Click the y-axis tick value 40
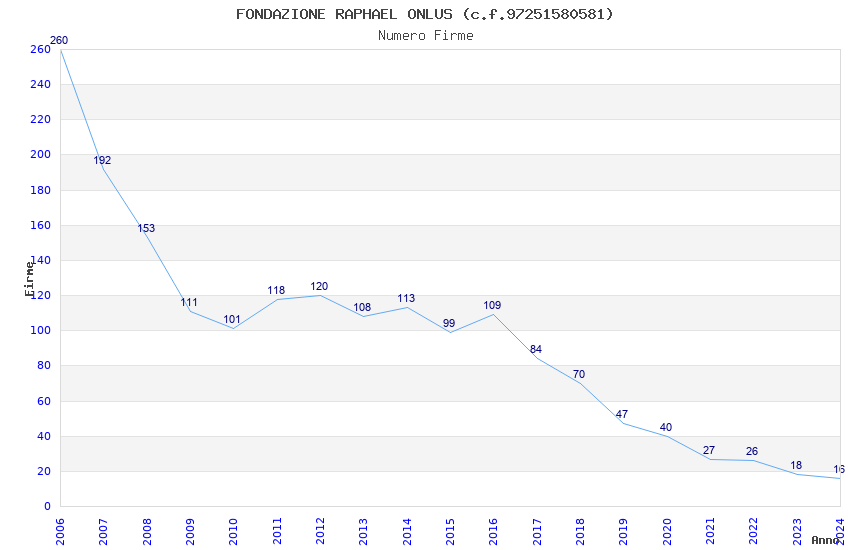The image size is (850, 550). 44,436
